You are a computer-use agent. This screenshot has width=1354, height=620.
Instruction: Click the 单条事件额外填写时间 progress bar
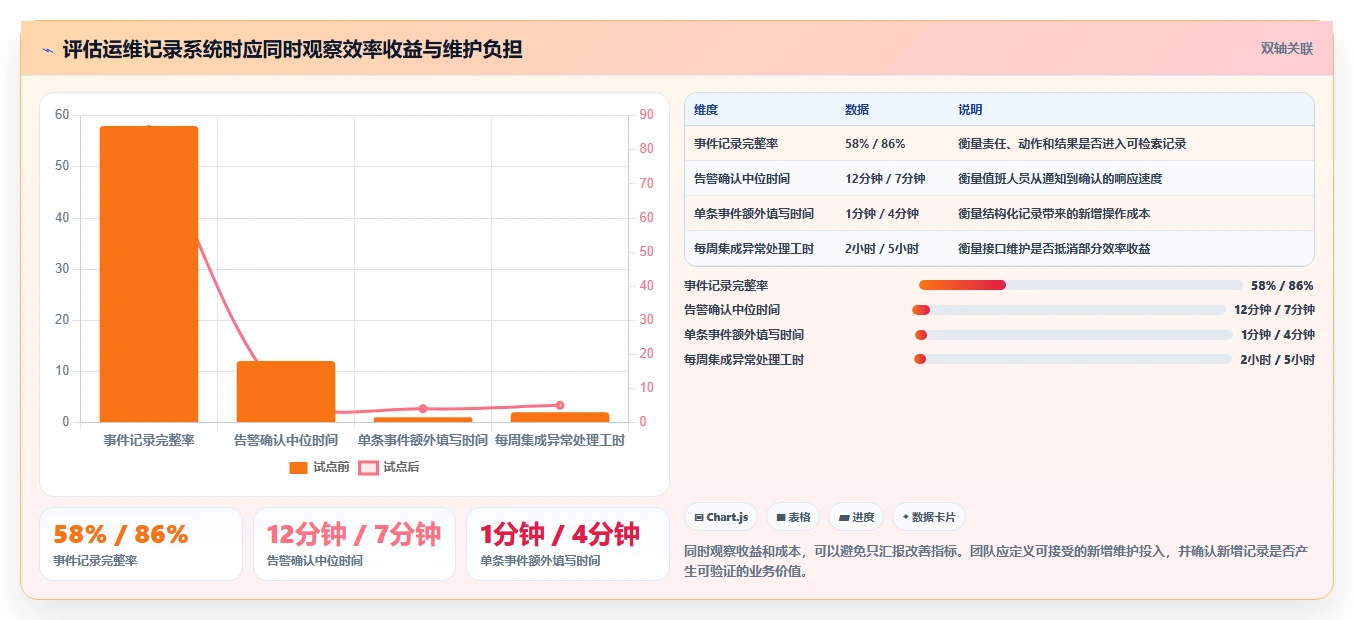pos(1073,335)
